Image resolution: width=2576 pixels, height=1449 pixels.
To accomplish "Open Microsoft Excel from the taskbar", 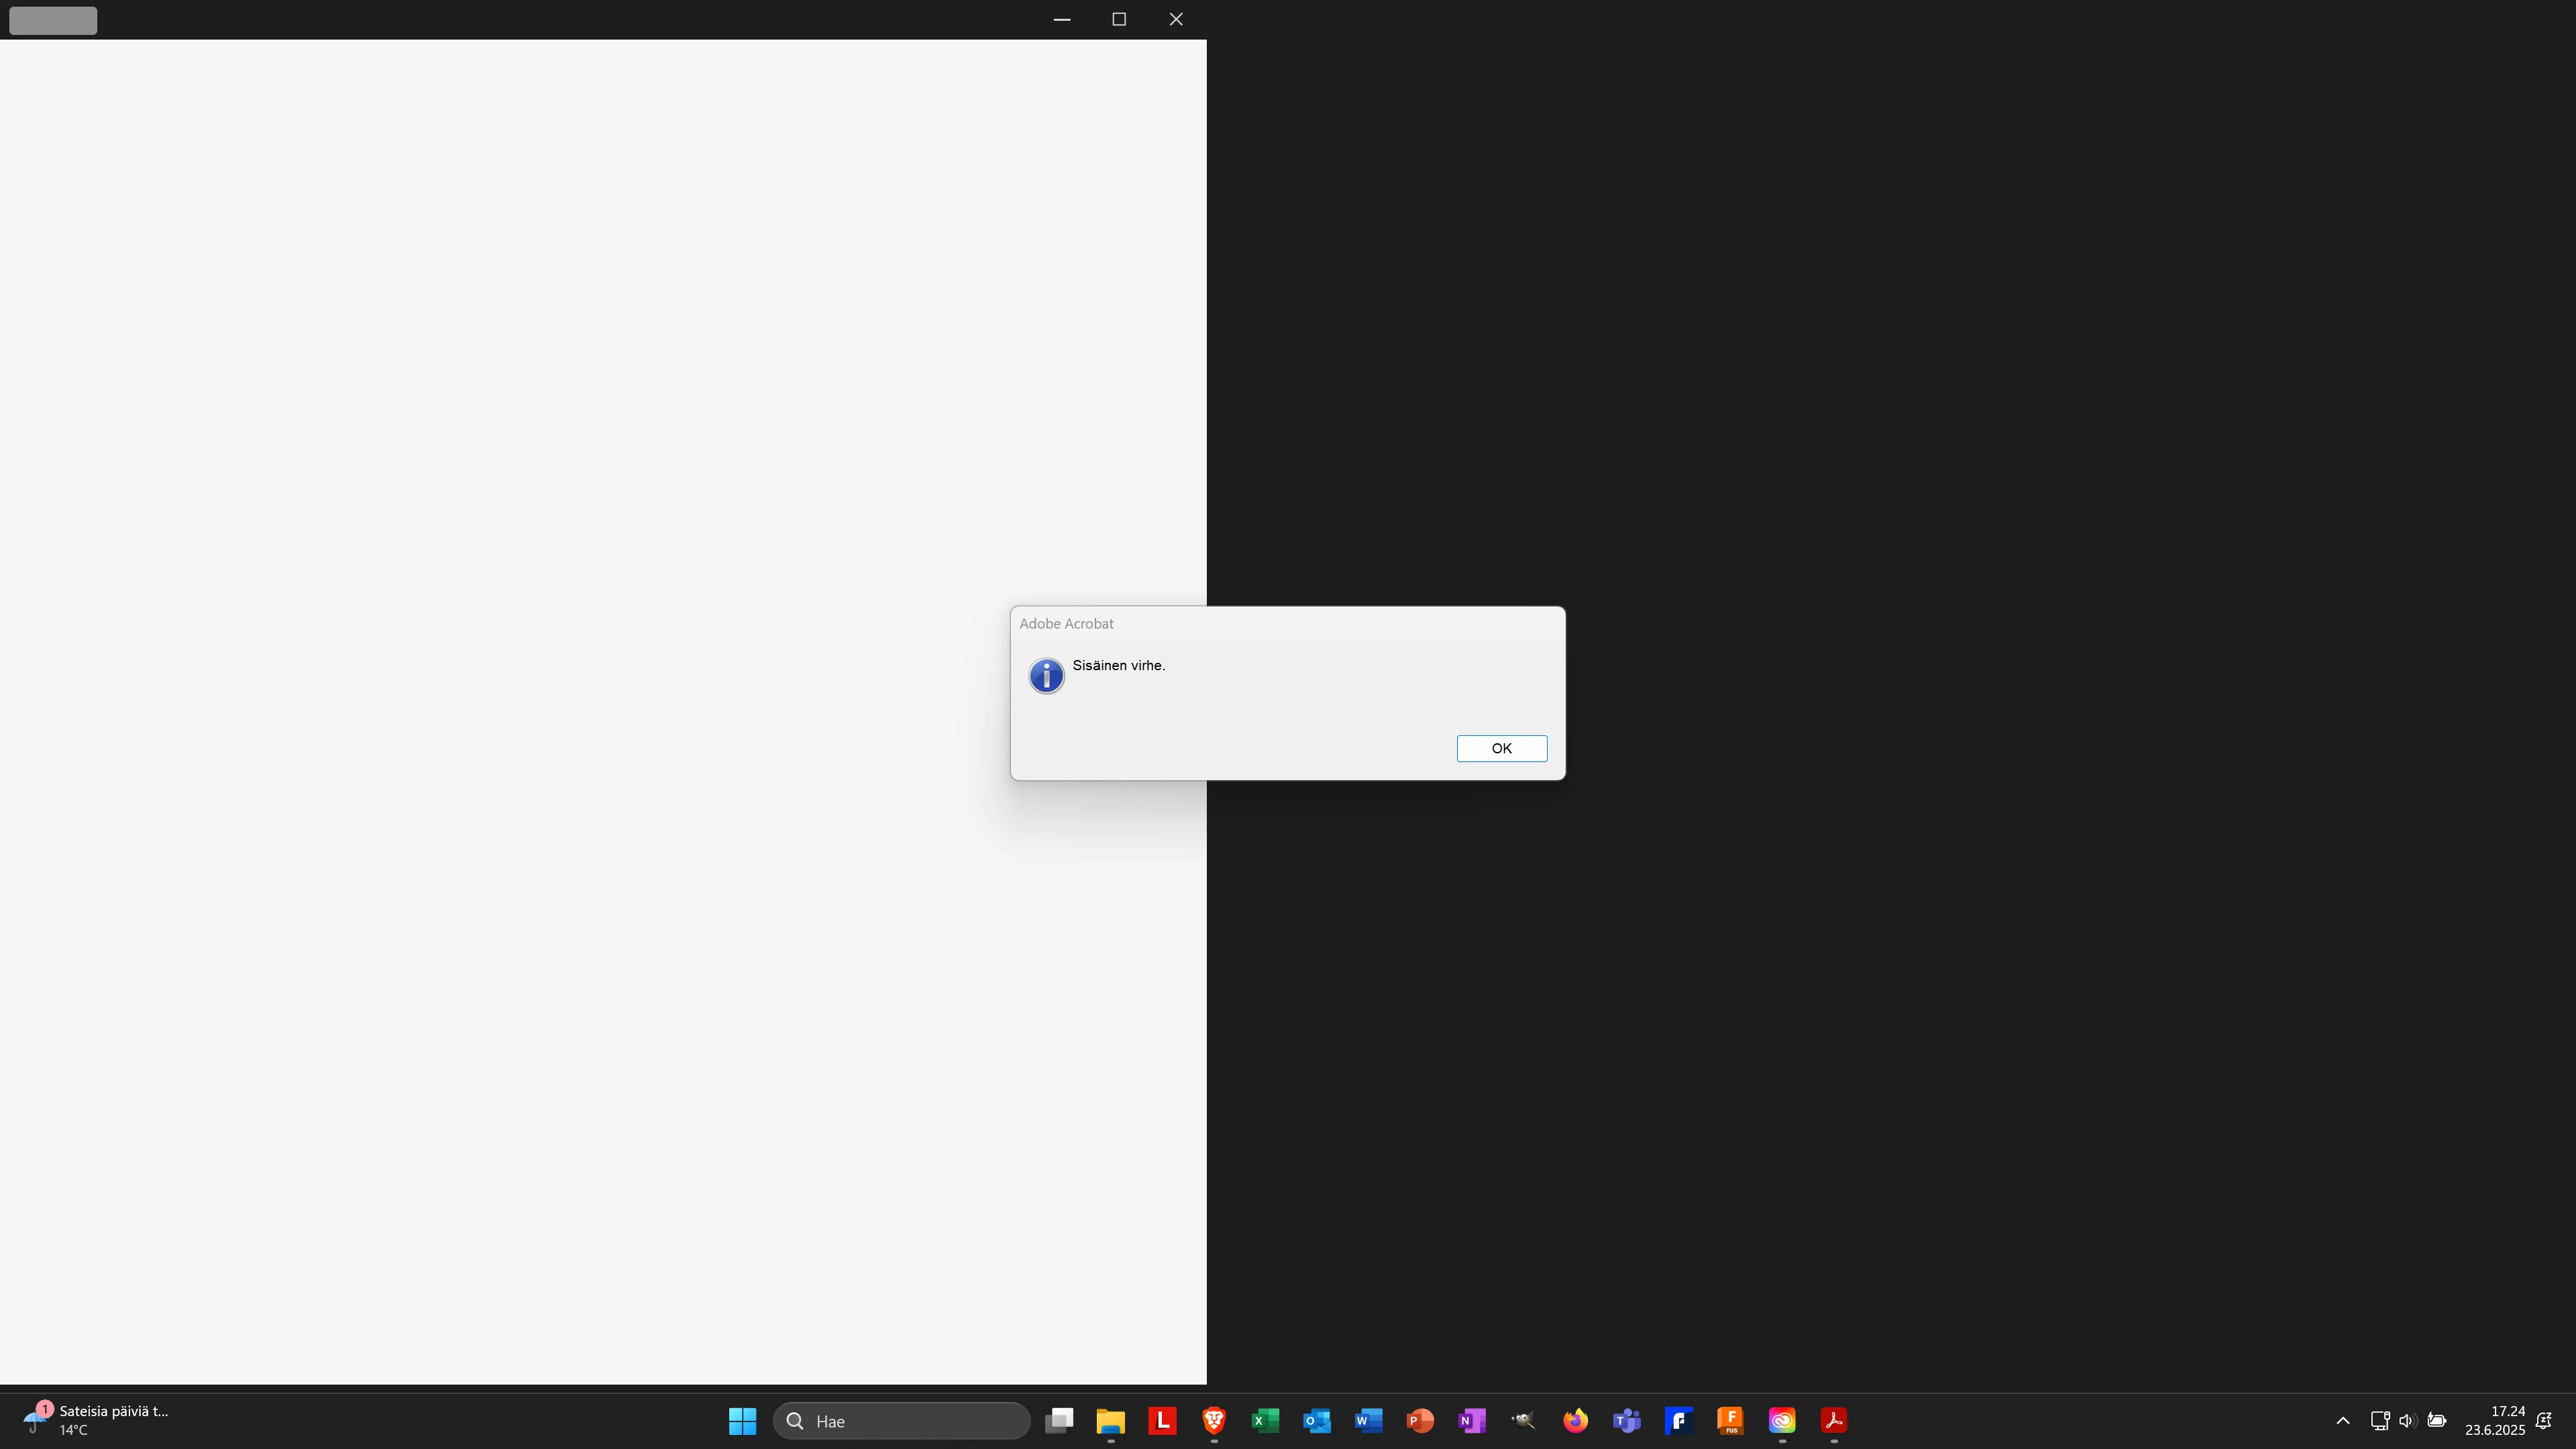I will coord(1265,1420).
